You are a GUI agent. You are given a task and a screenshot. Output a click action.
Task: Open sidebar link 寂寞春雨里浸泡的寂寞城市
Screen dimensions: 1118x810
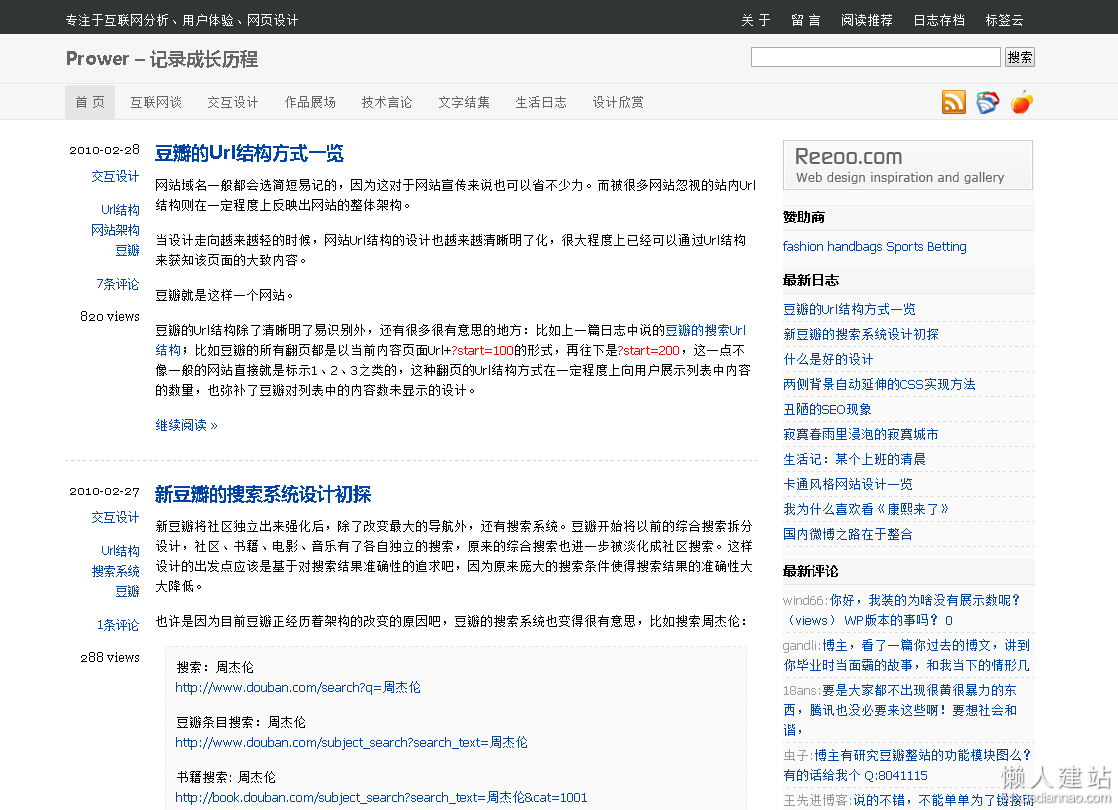point(861,434)
